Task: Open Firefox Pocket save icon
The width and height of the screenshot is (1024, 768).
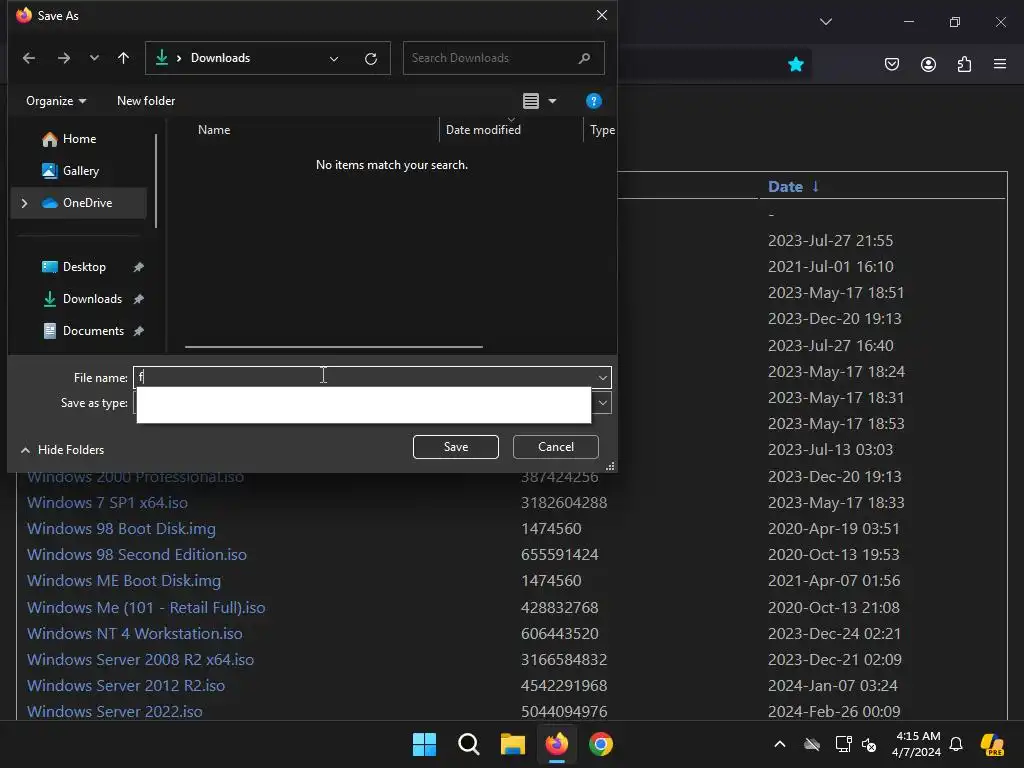Action: tap(891, 64)
